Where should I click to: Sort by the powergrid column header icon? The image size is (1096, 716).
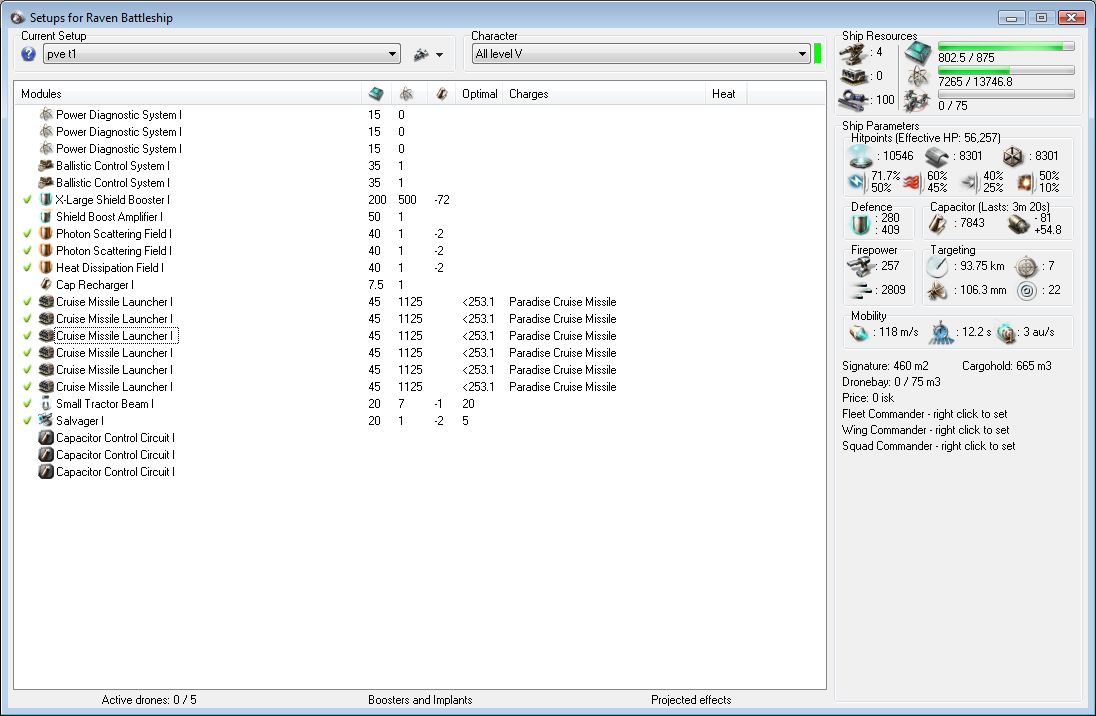click(x=406, y=94)
